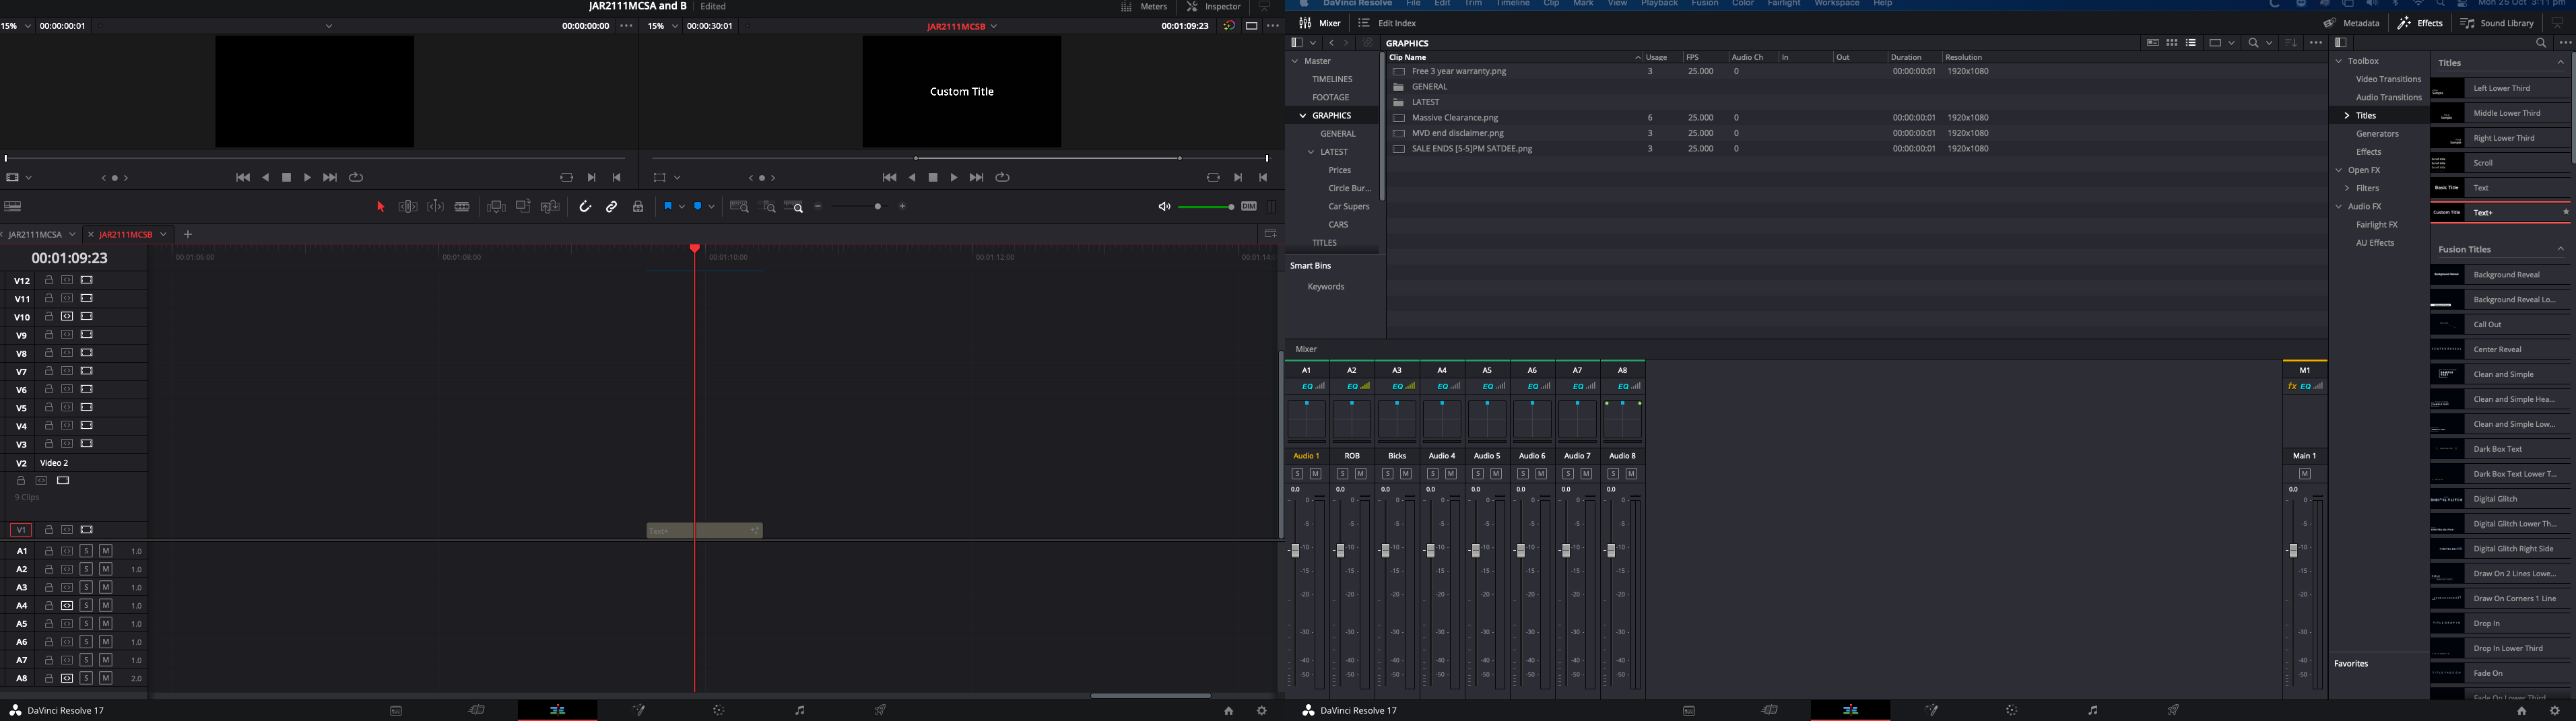Open the Workspace menu
The width and height of the screenshot is (2576, 721).
pos(1837,3)
